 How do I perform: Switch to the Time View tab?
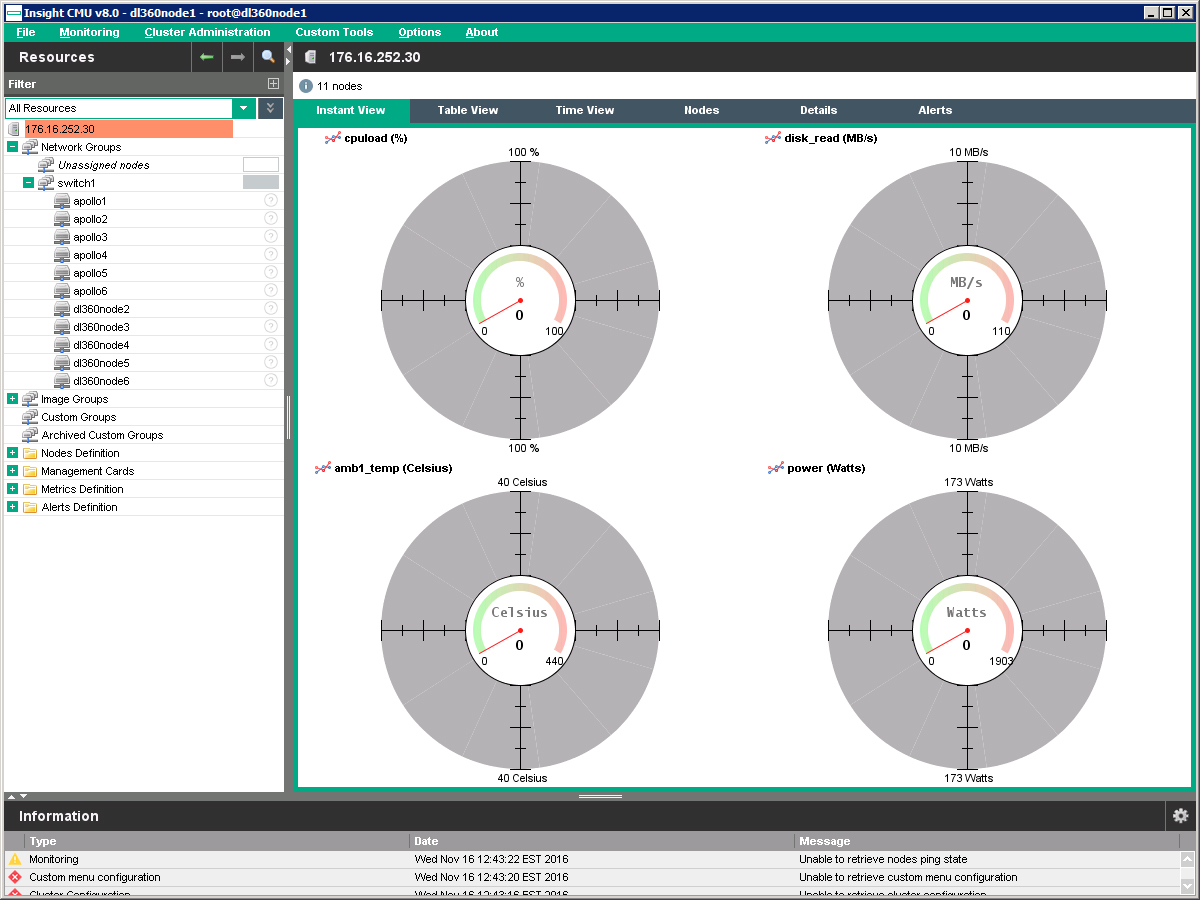[585, 110]
